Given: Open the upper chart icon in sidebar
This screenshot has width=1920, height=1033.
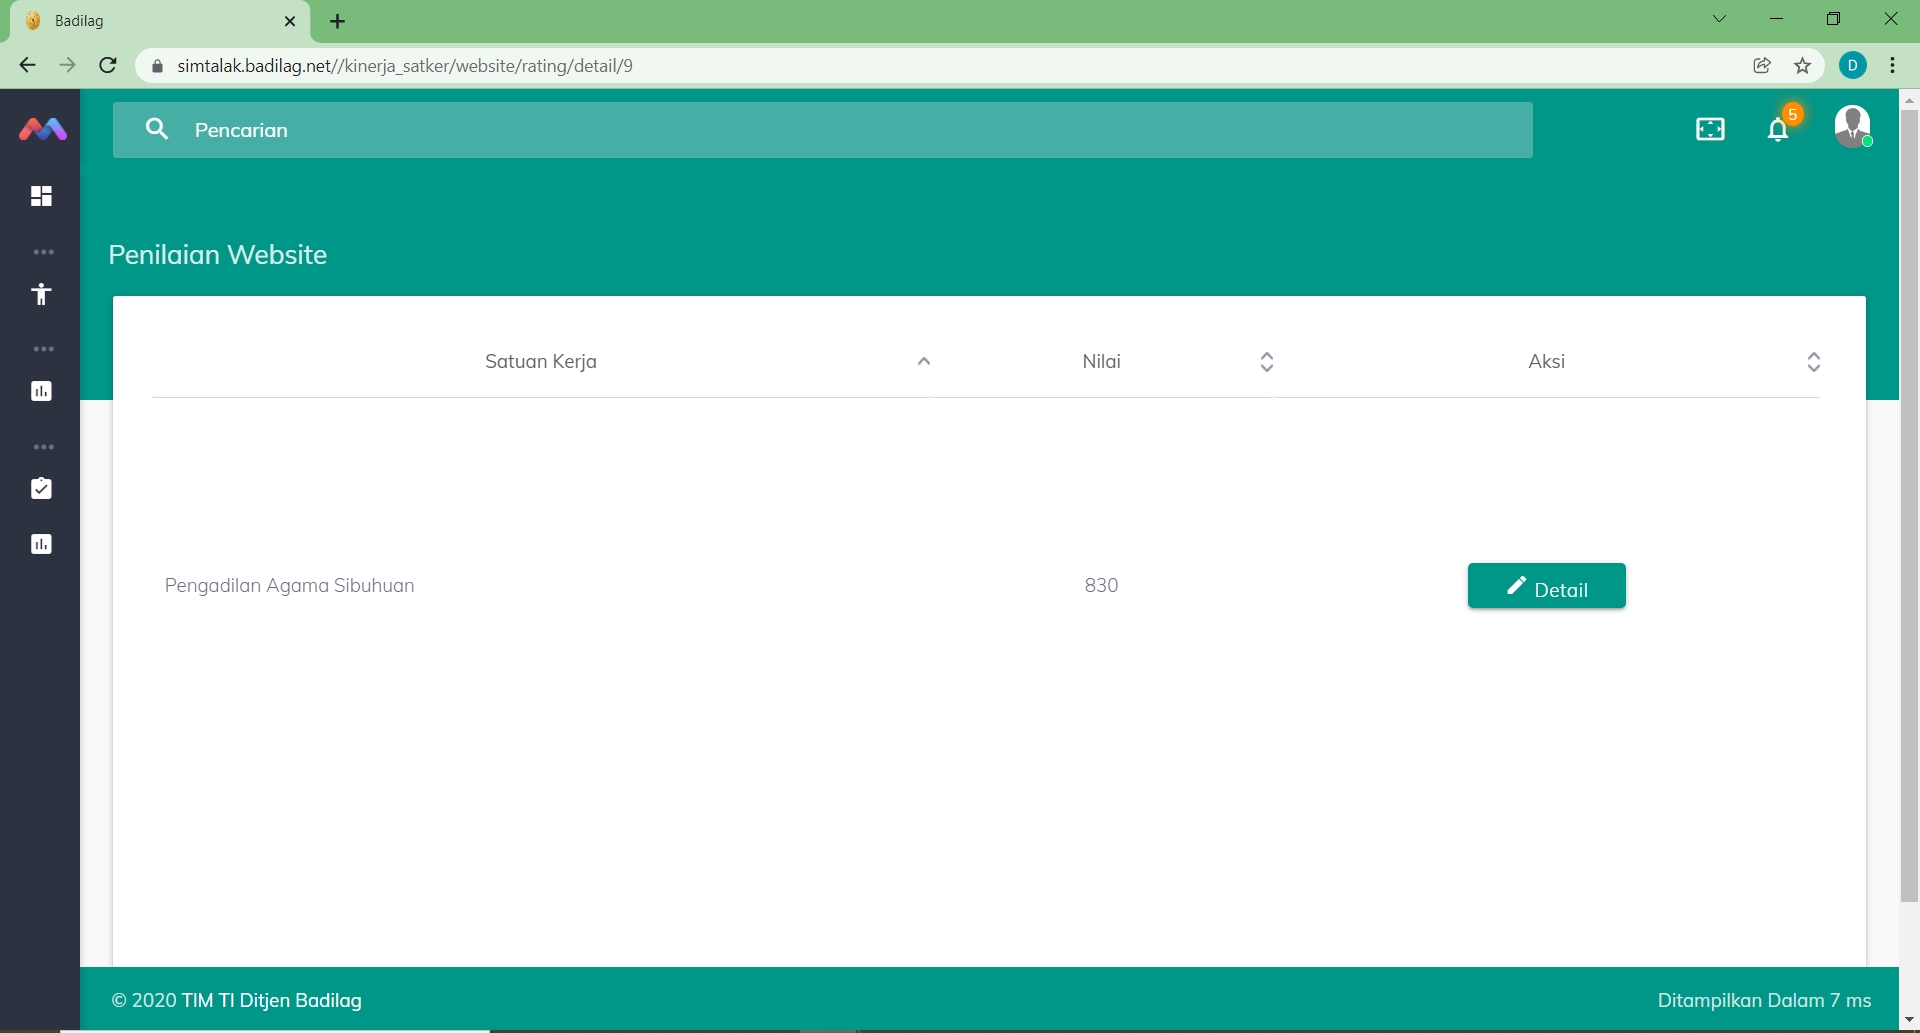Looking at the screenshot, I should point(41,391).
